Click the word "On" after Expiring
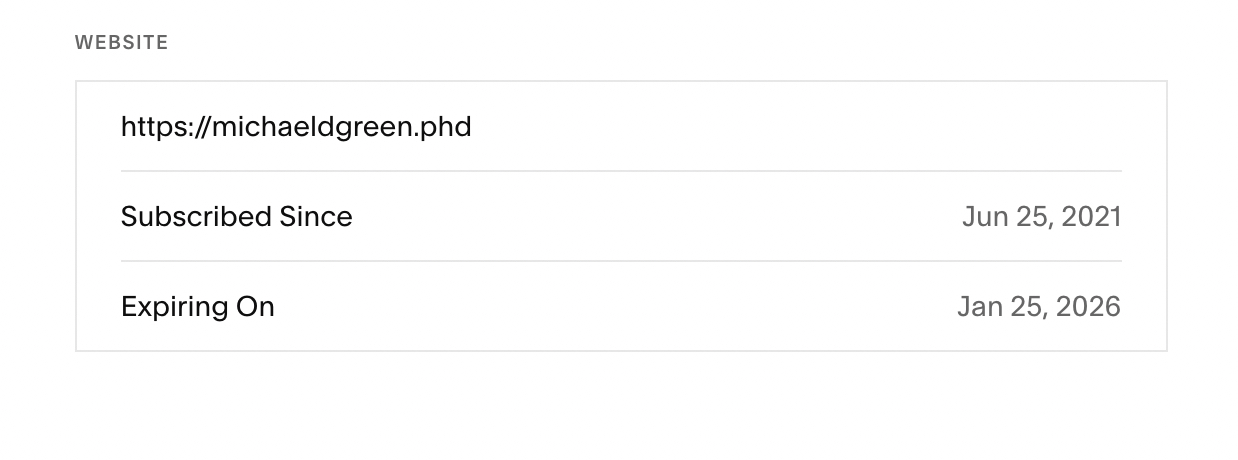The image size is (1238, 460). [256, 307]
